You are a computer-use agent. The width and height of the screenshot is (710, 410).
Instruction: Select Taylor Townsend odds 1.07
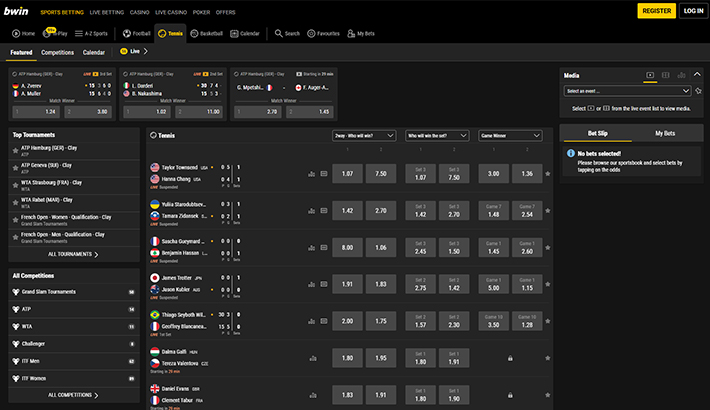point(347,174)
